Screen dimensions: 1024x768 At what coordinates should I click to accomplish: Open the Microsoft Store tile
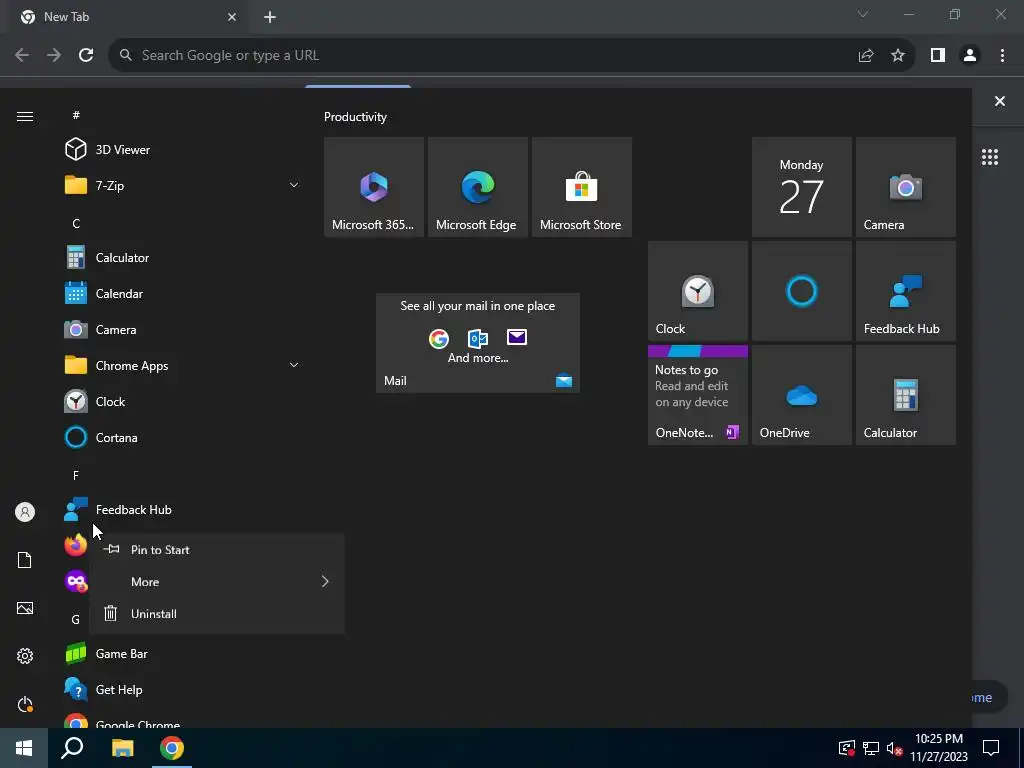tap(581, 187)
